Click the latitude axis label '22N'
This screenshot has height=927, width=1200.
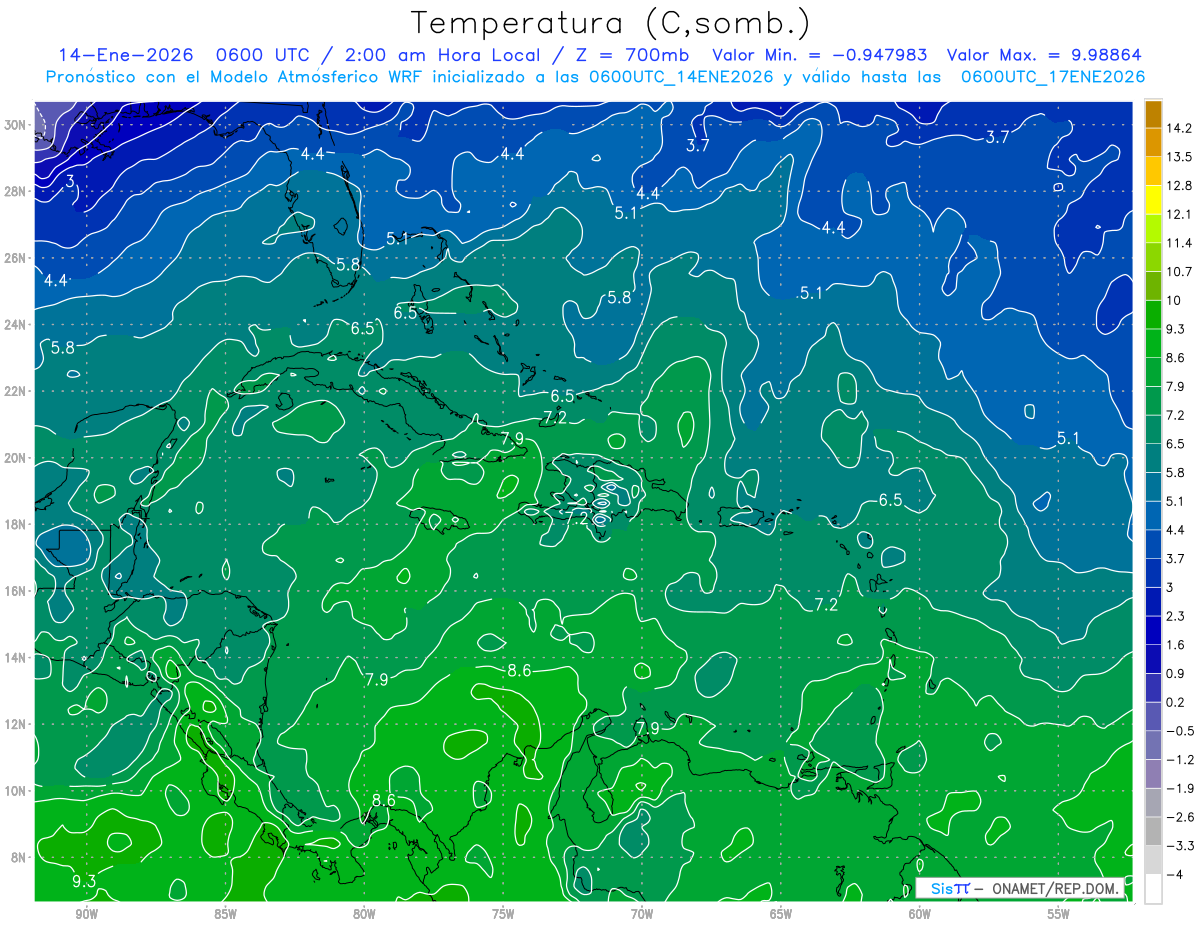(x=16, y=391)
